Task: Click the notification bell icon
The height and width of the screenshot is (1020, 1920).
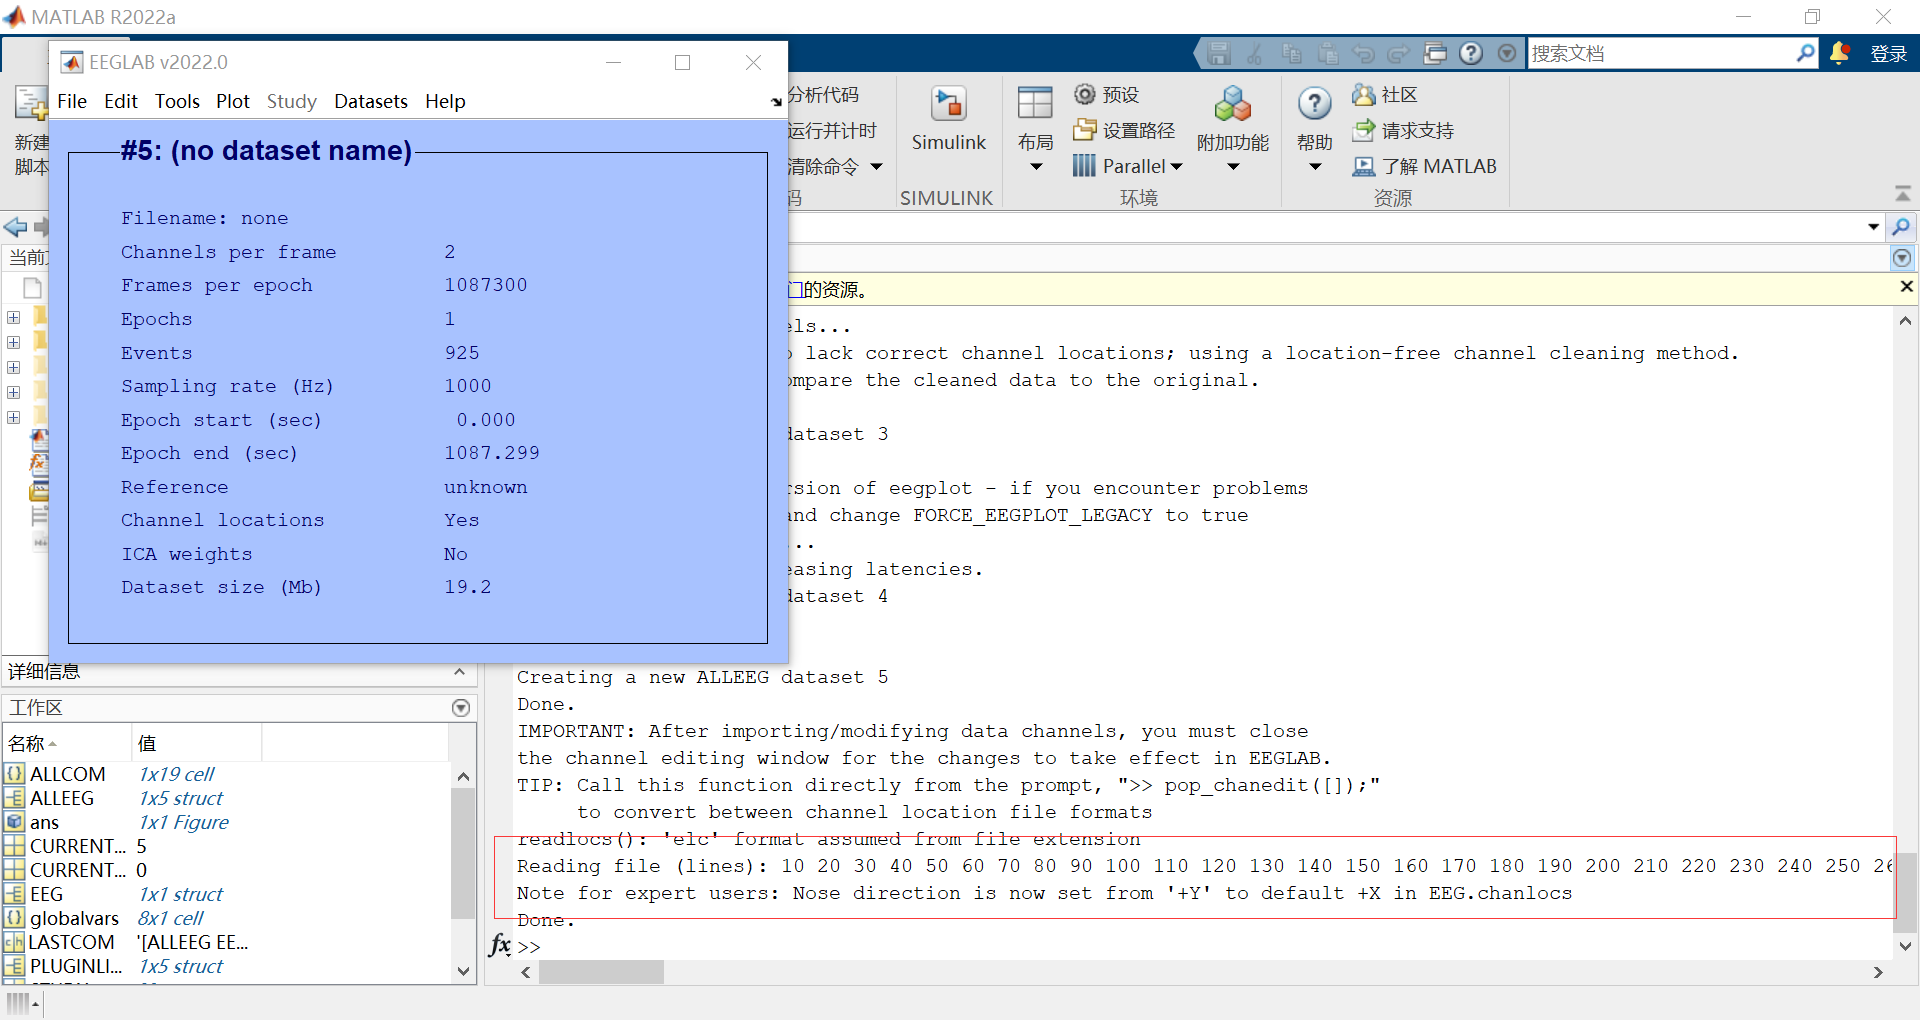Action: [1839, 53]
